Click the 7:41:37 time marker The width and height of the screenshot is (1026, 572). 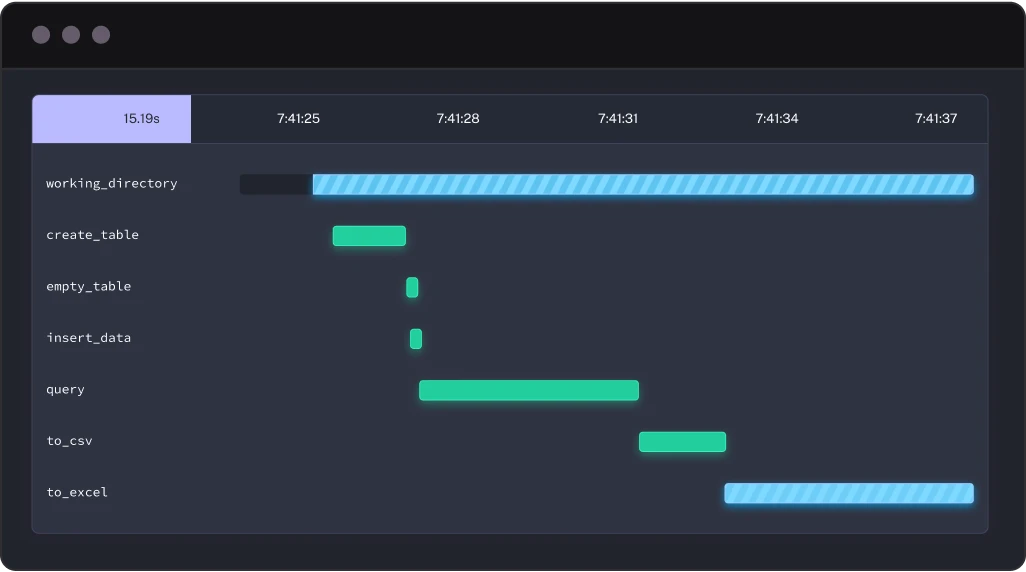coord(936,118)
